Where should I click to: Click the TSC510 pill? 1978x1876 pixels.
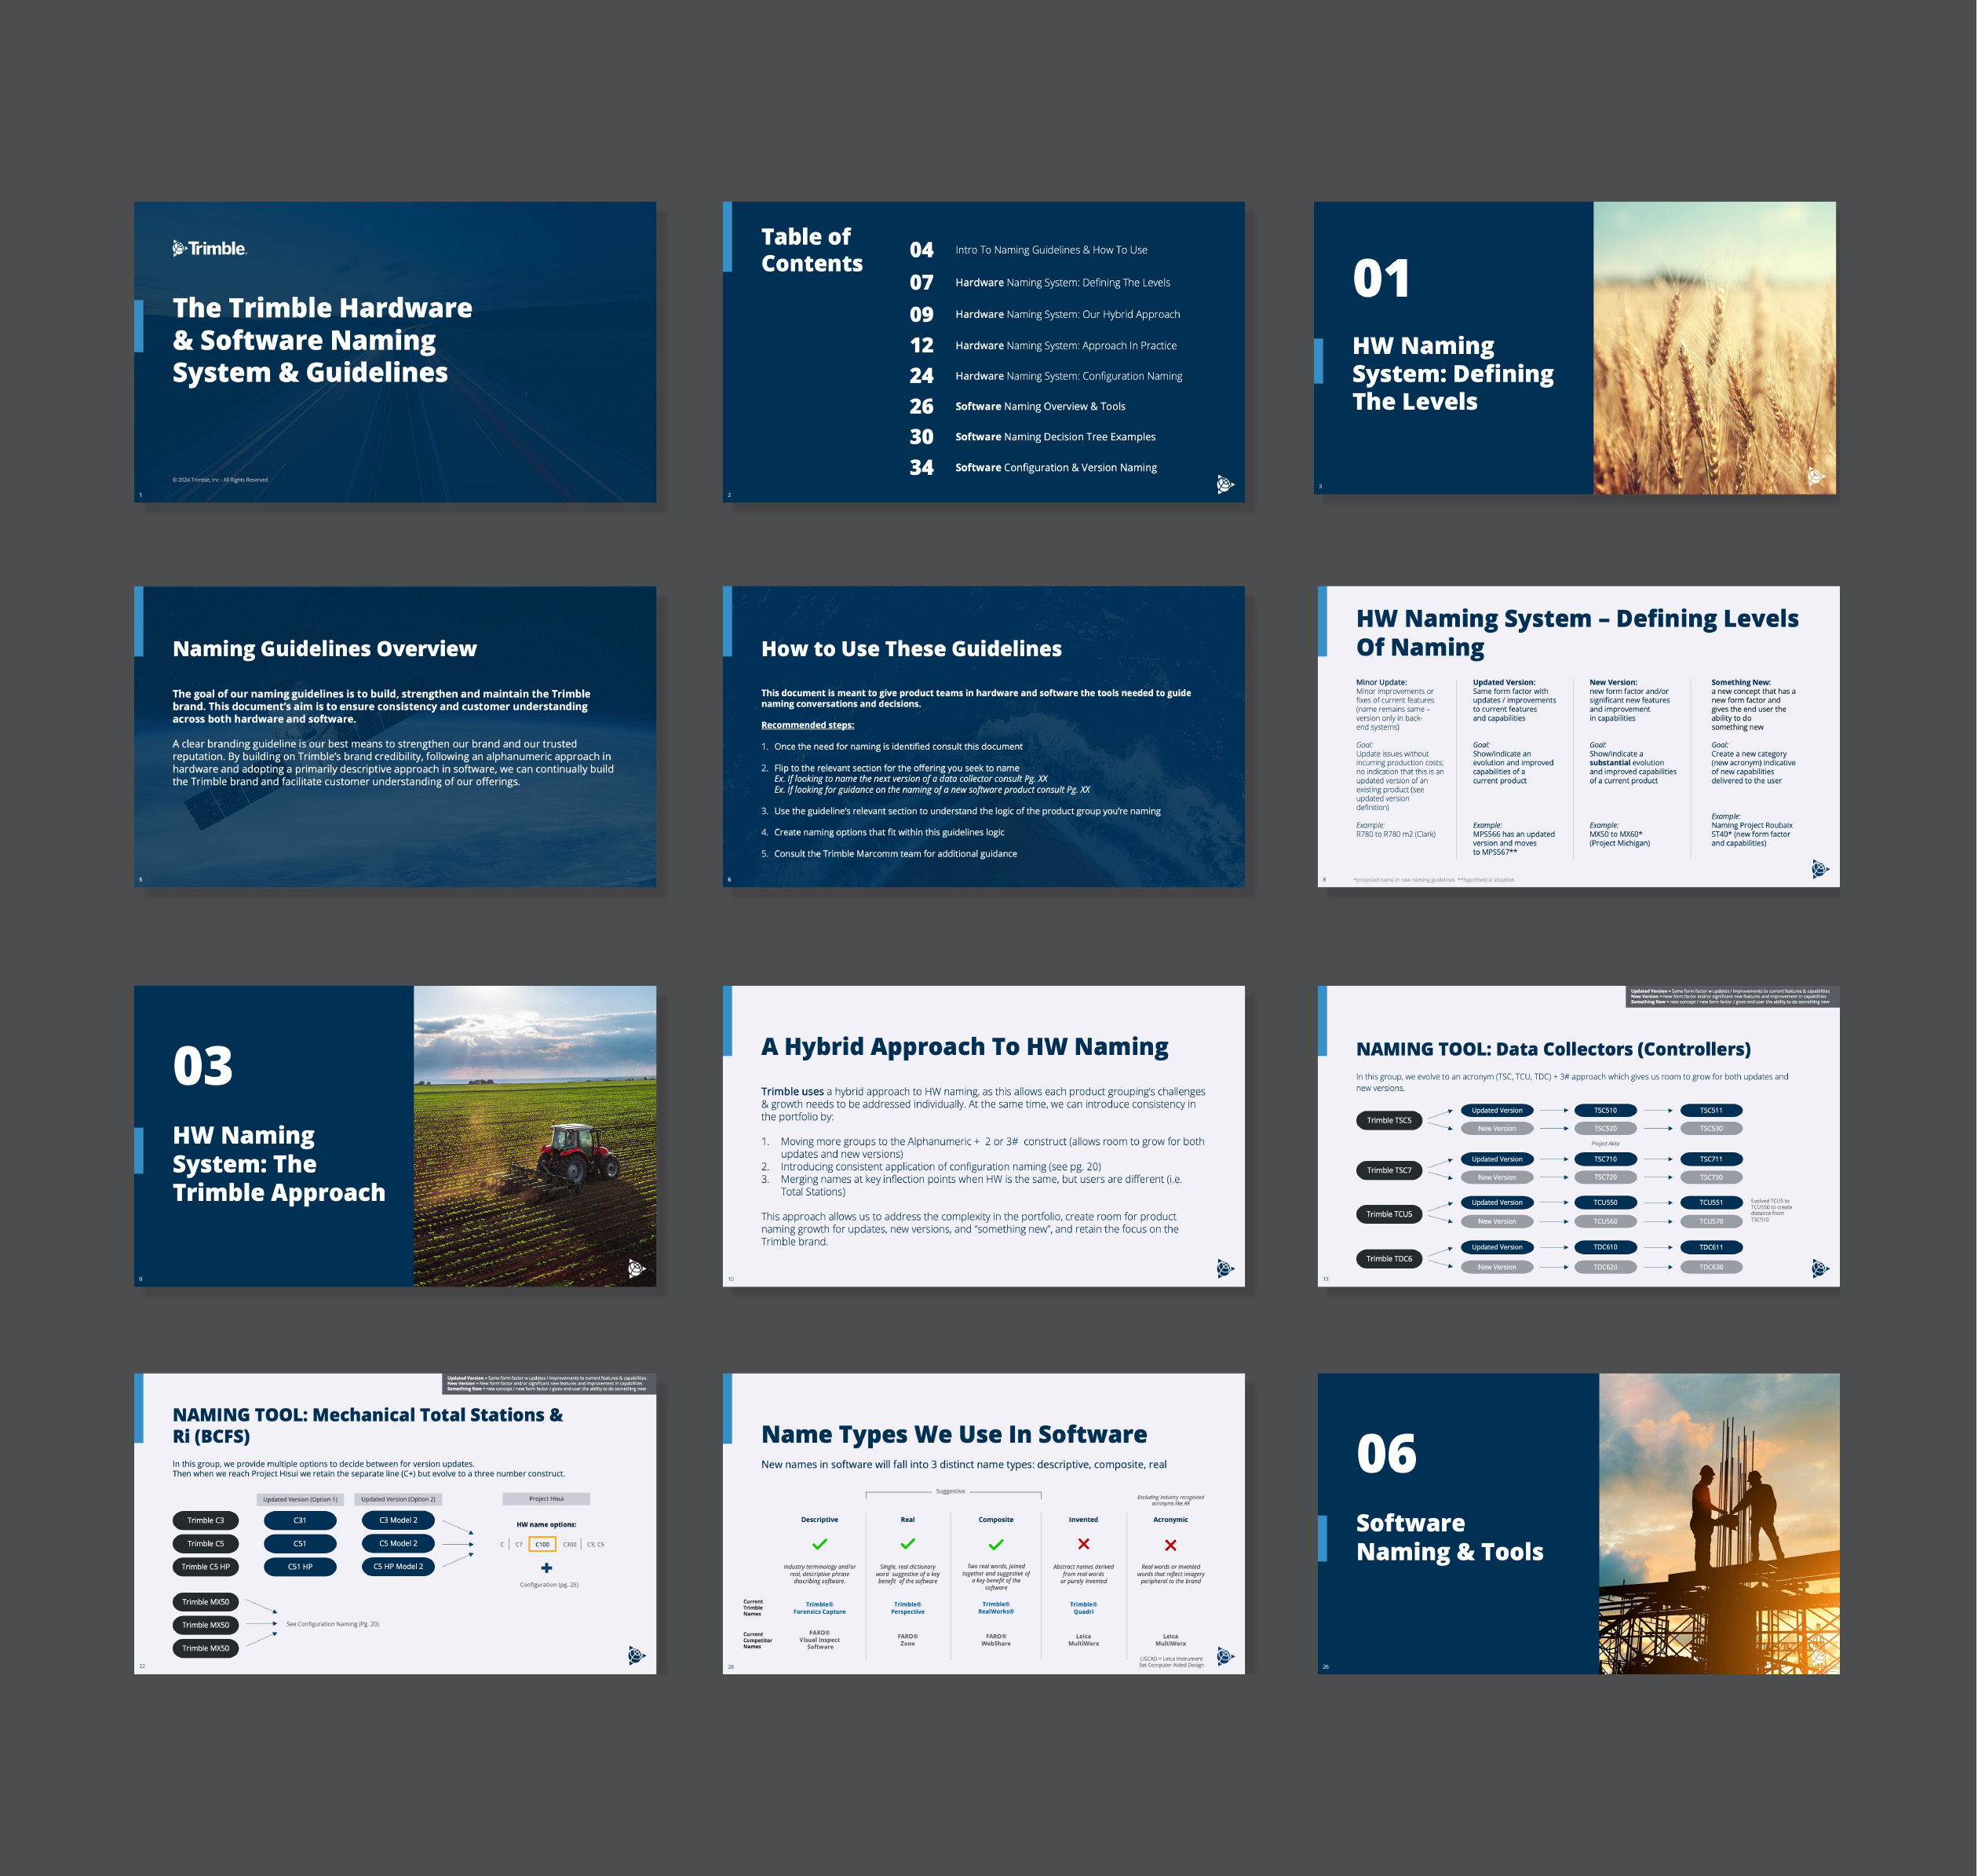[1605, 1110]
